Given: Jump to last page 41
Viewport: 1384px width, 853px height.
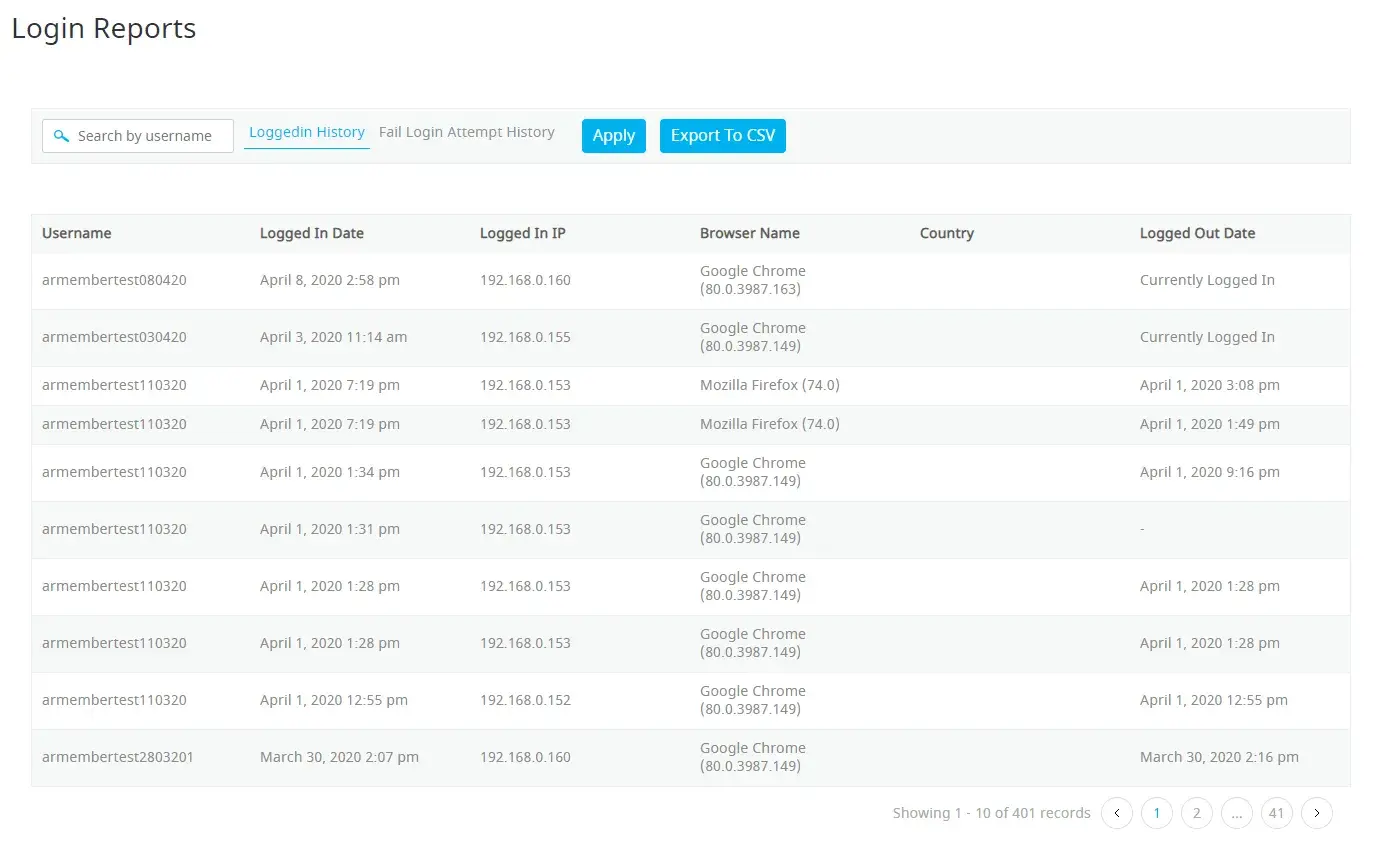Looking at the screenshot, I should (1276, 813).
